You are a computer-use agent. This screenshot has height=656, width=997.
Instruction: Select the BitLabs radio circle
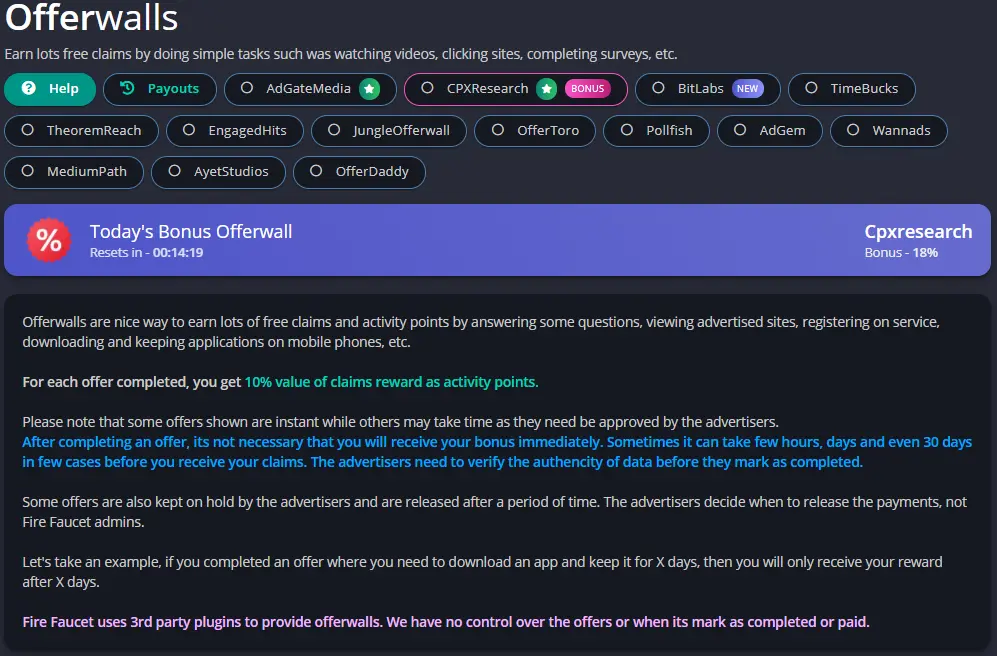[x=658, y=88]
